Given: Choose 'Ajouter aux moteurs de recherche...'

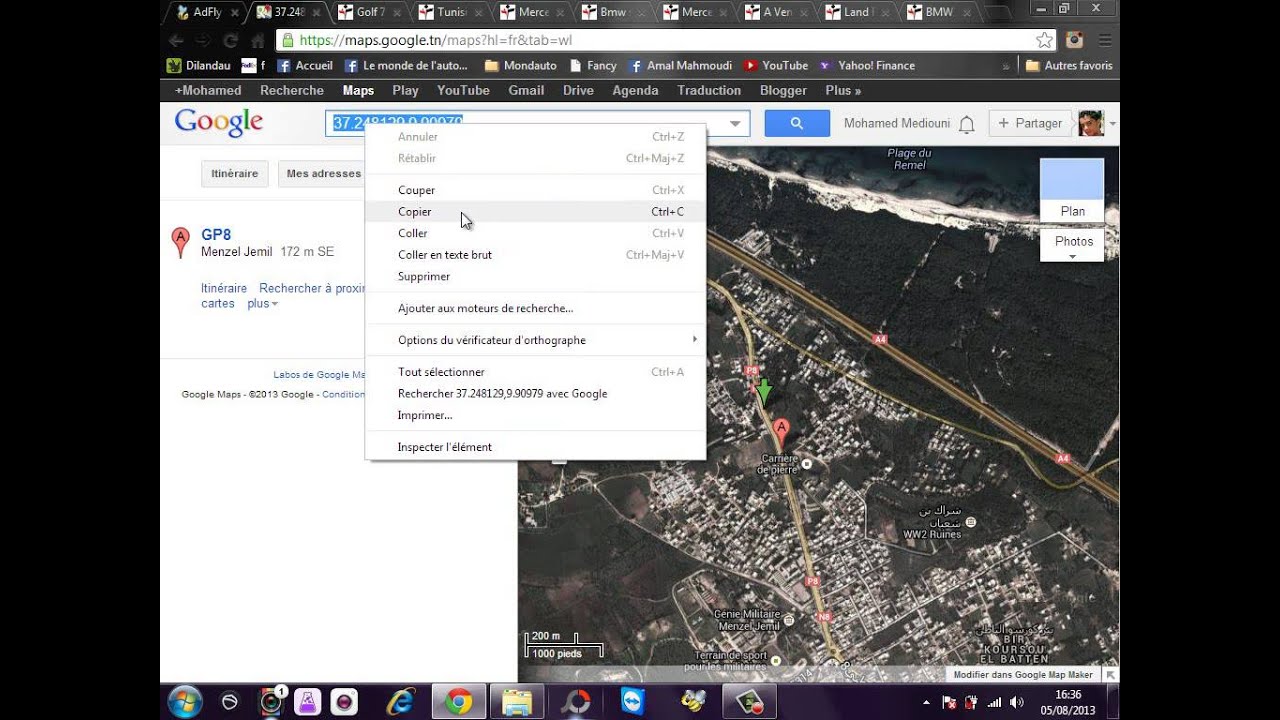Looking at the screenshot, I should (535, 308).
